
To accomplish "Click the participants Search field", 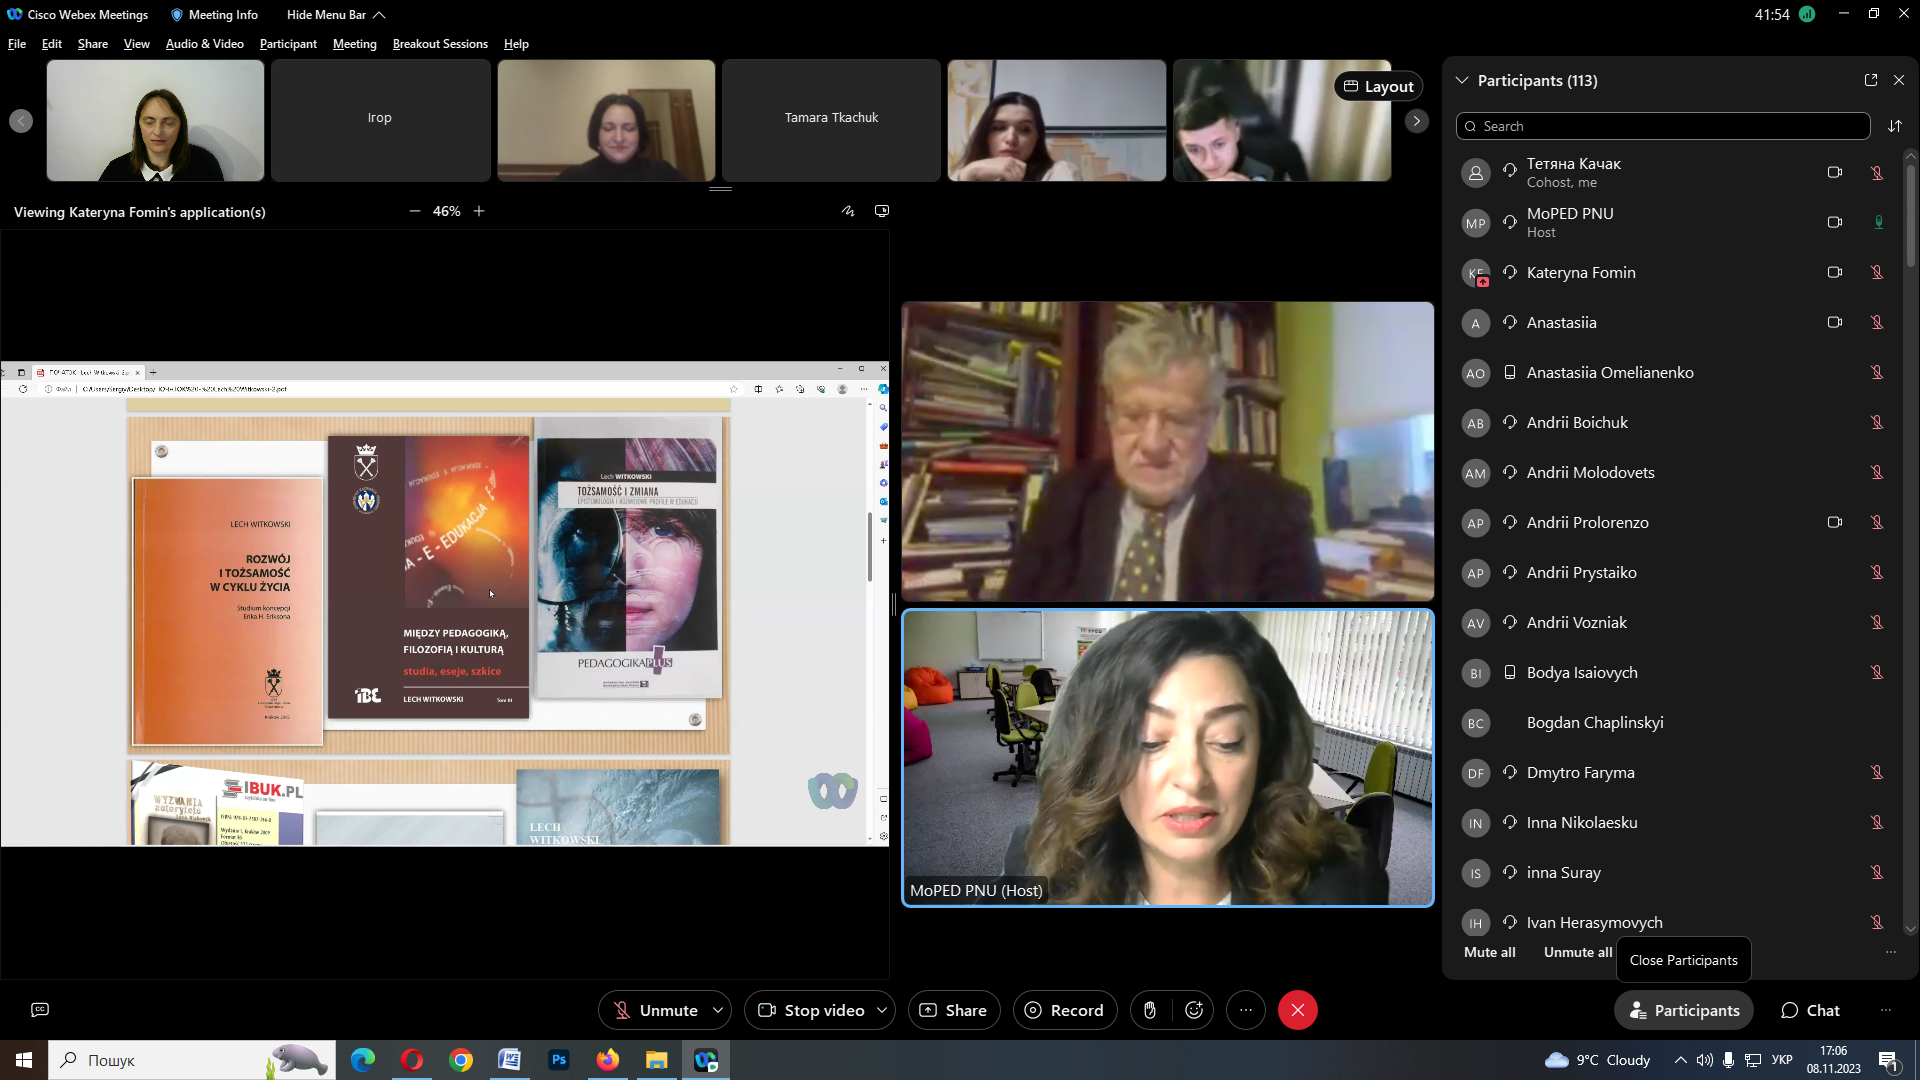I will [1662, 126].
